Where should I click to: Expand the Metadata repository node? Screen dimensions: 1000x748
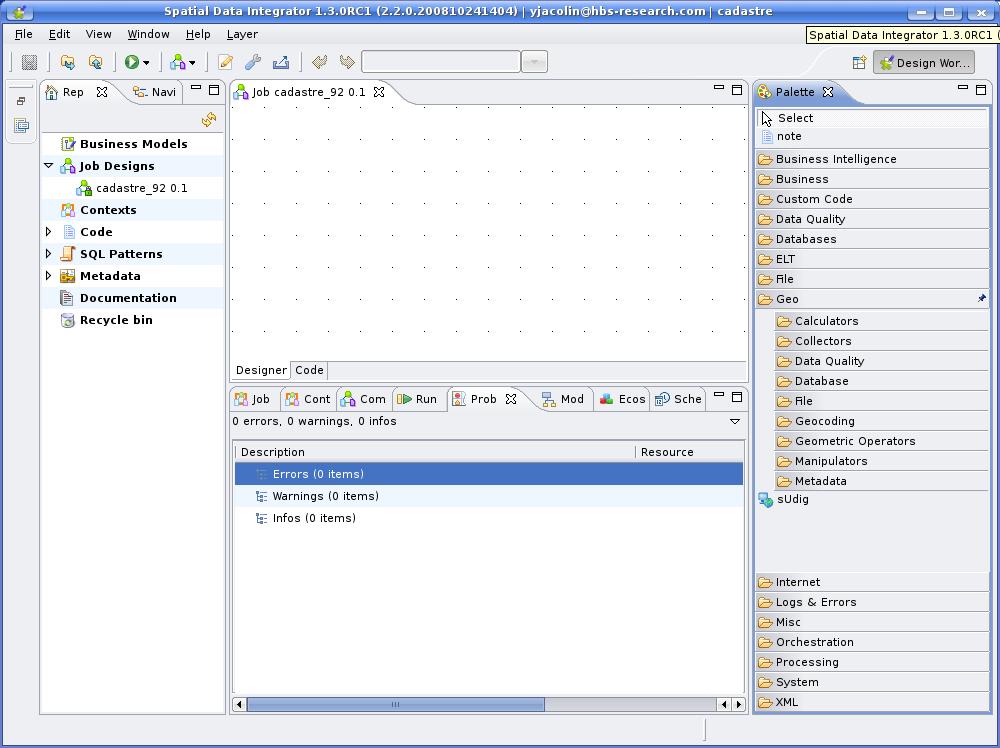click(48, 276)
